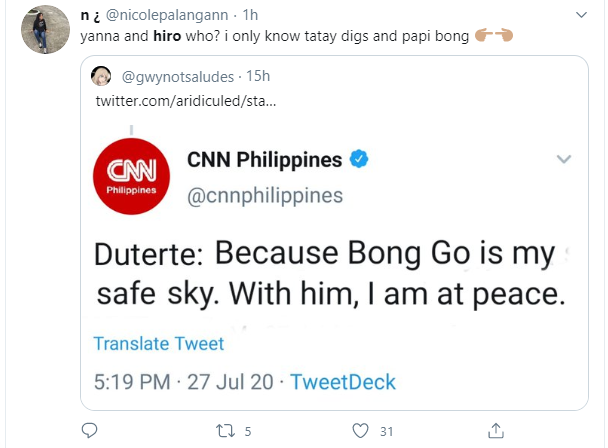Click the Translate Tweet link
Screen dimensions: 608x448
pyautogui.click(x=158, y=343)
